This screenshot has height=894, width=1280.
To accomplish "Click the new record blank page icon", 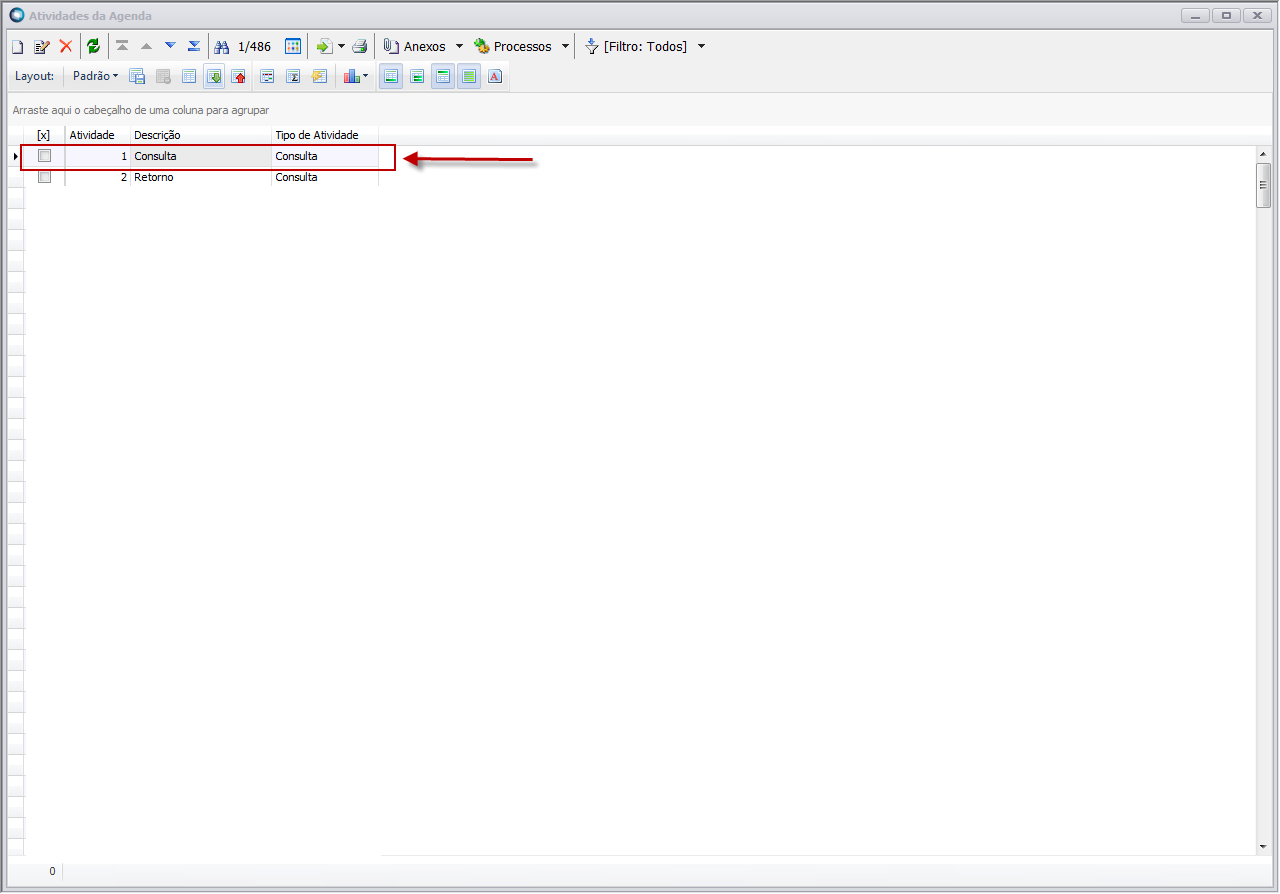I will pos(17,46).
